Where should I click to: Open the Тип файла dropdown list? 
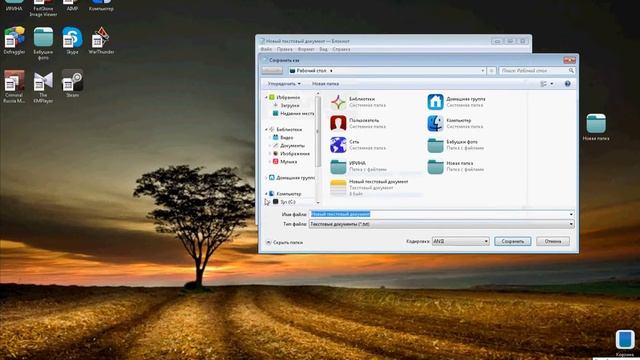point(441,224)
